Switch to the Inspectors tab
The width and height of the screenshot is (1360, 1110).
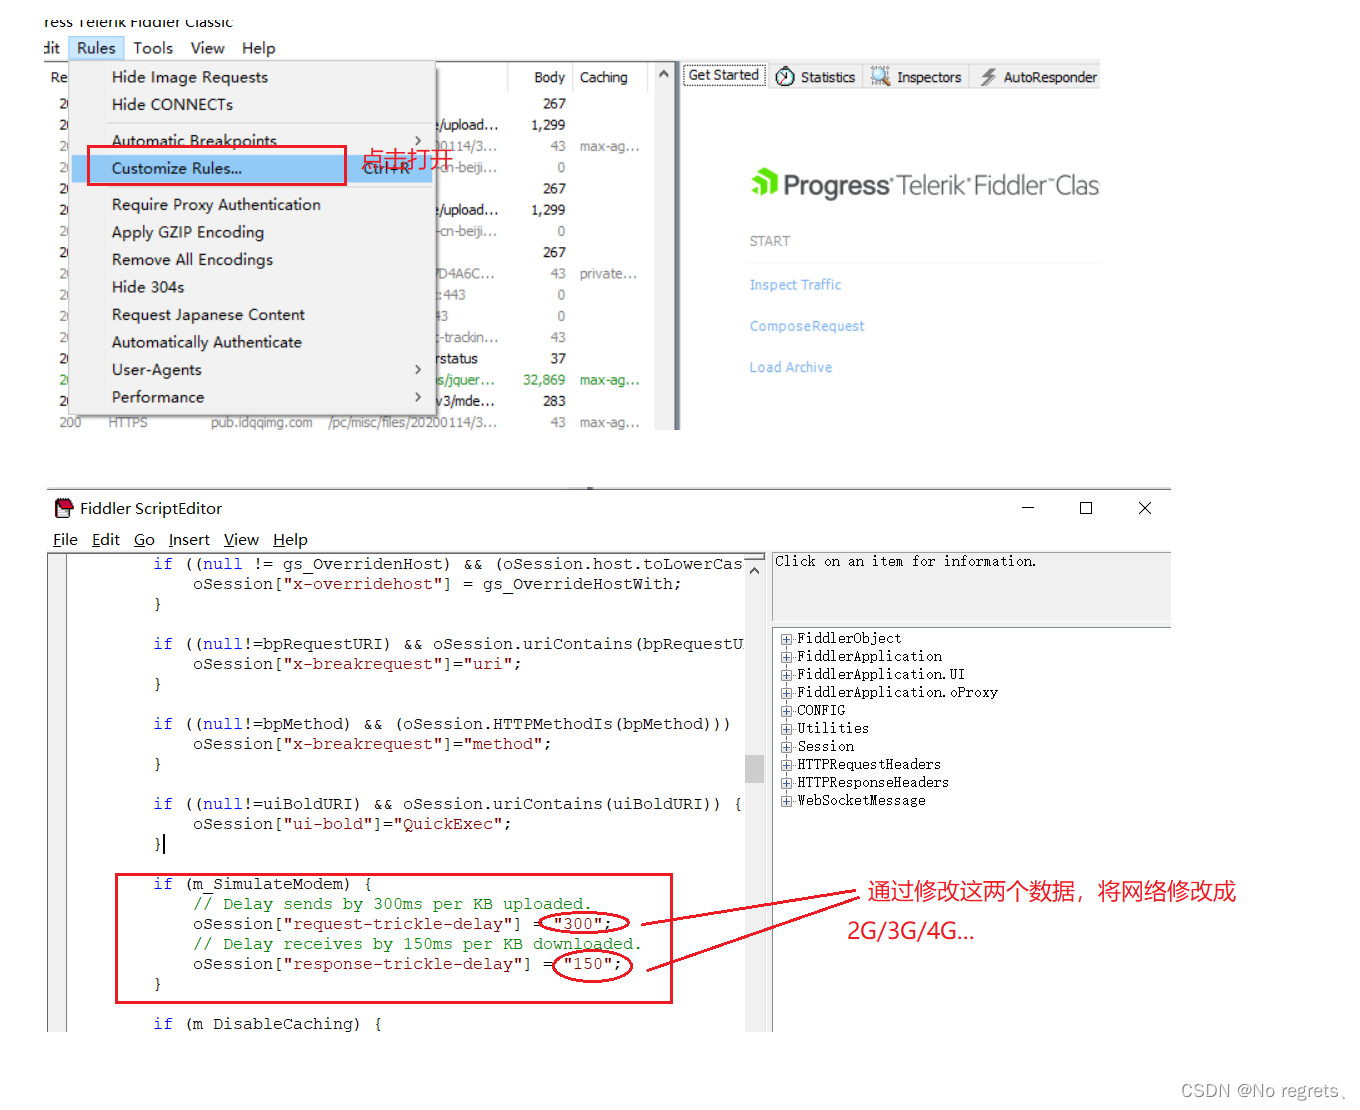916,76
